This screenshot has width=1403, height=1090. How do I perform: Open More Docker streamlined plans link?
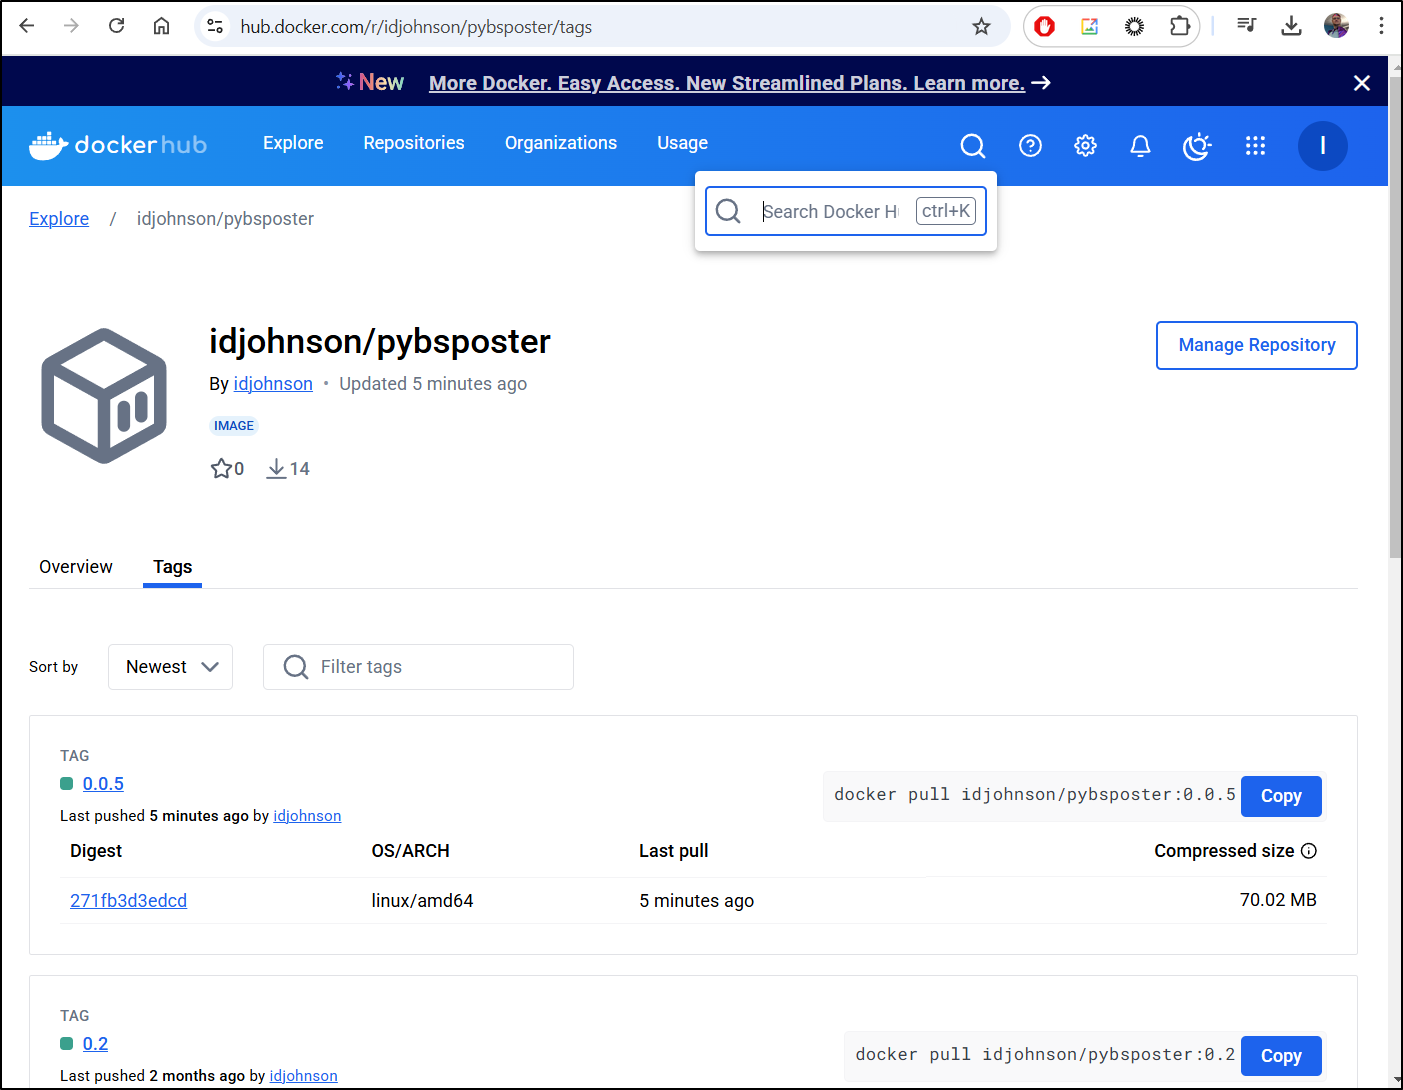click(727, 83)
